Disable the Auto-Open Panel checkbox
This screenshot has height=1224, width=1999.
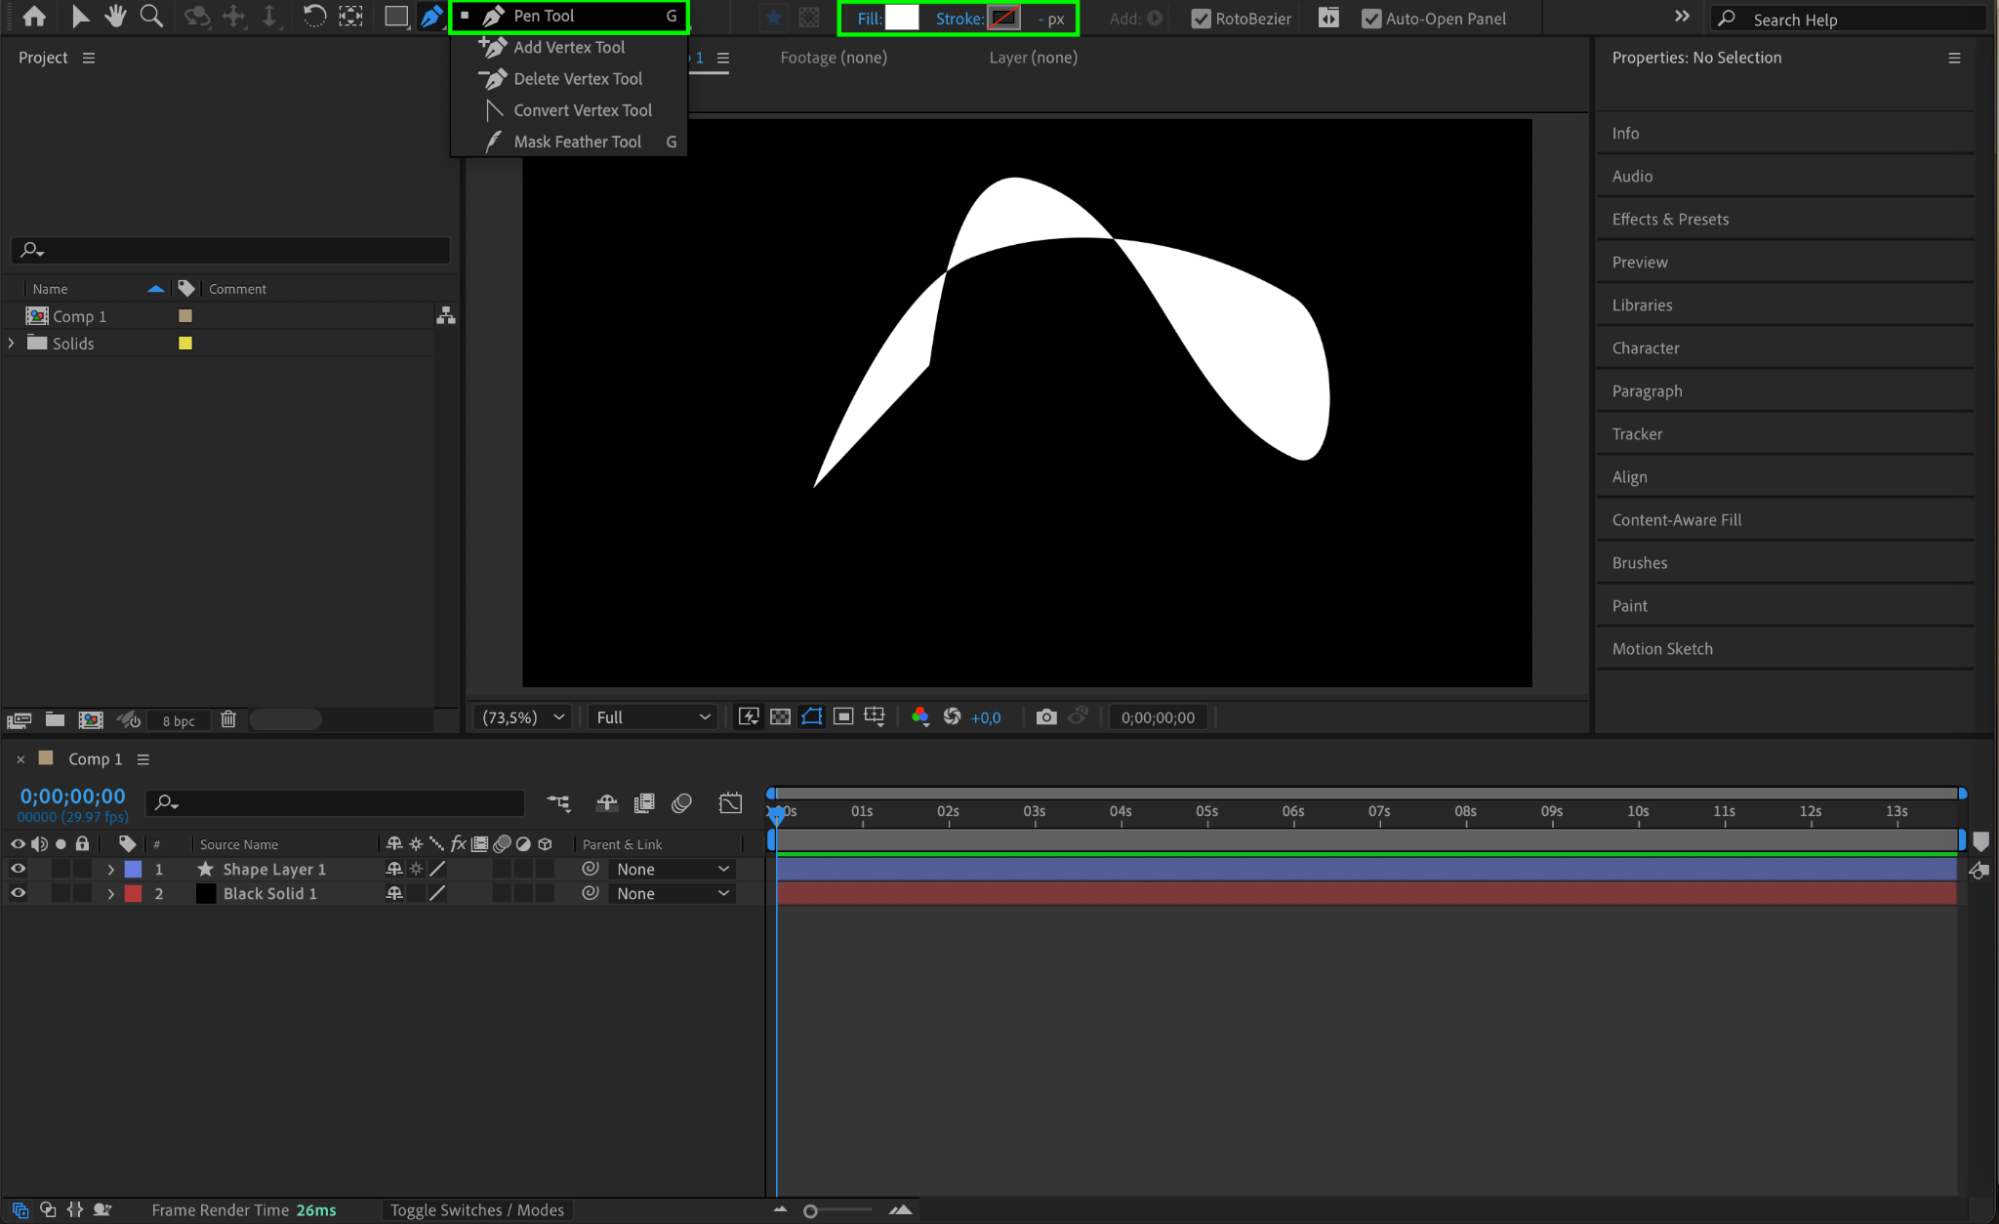pyautogui.click(x=1371, y=18)
